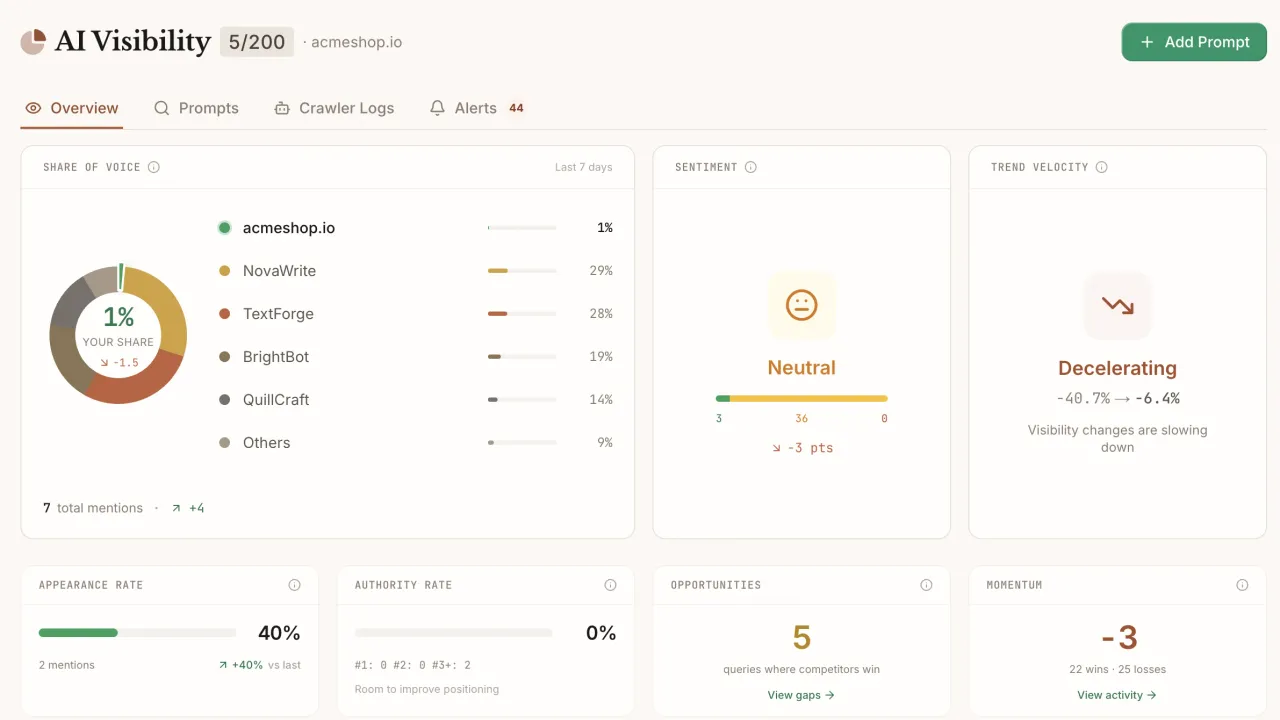Click the decelerating downward trend icon
The height and width of the screenshot is (720, 1280).
coord(1118,305)
